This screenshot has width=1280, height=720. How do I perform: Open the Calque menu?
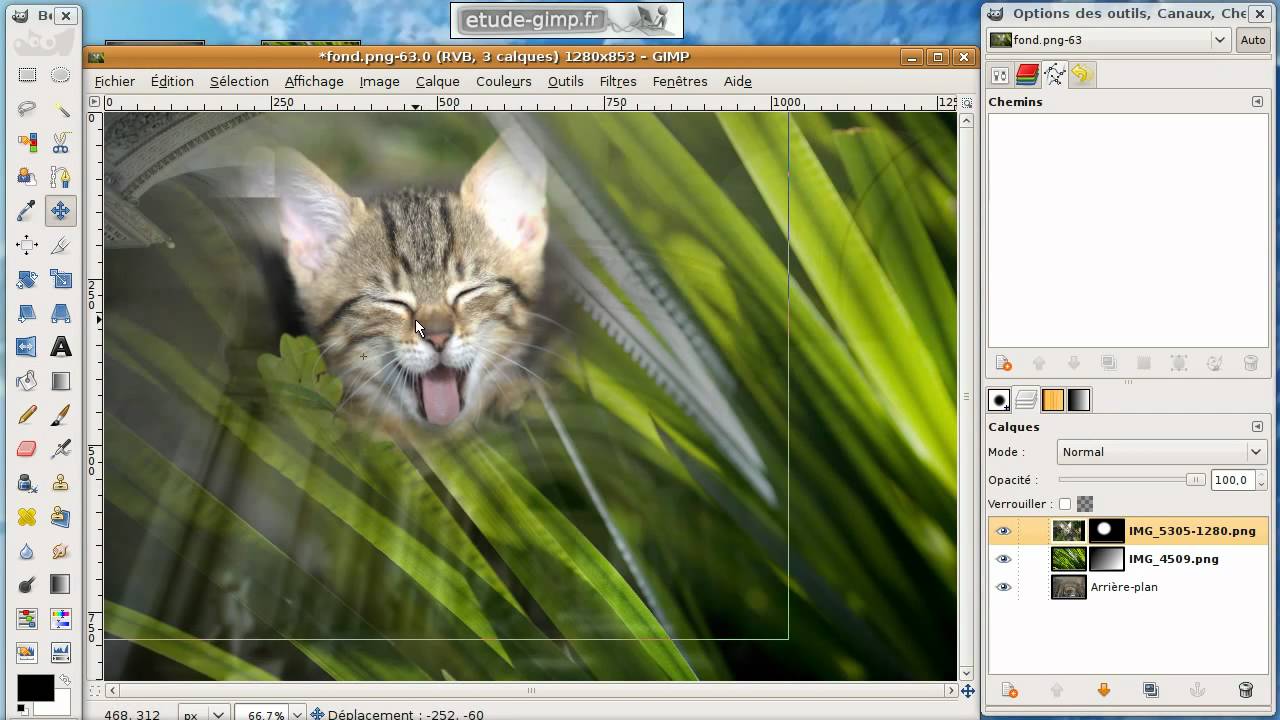coord(438,81)
